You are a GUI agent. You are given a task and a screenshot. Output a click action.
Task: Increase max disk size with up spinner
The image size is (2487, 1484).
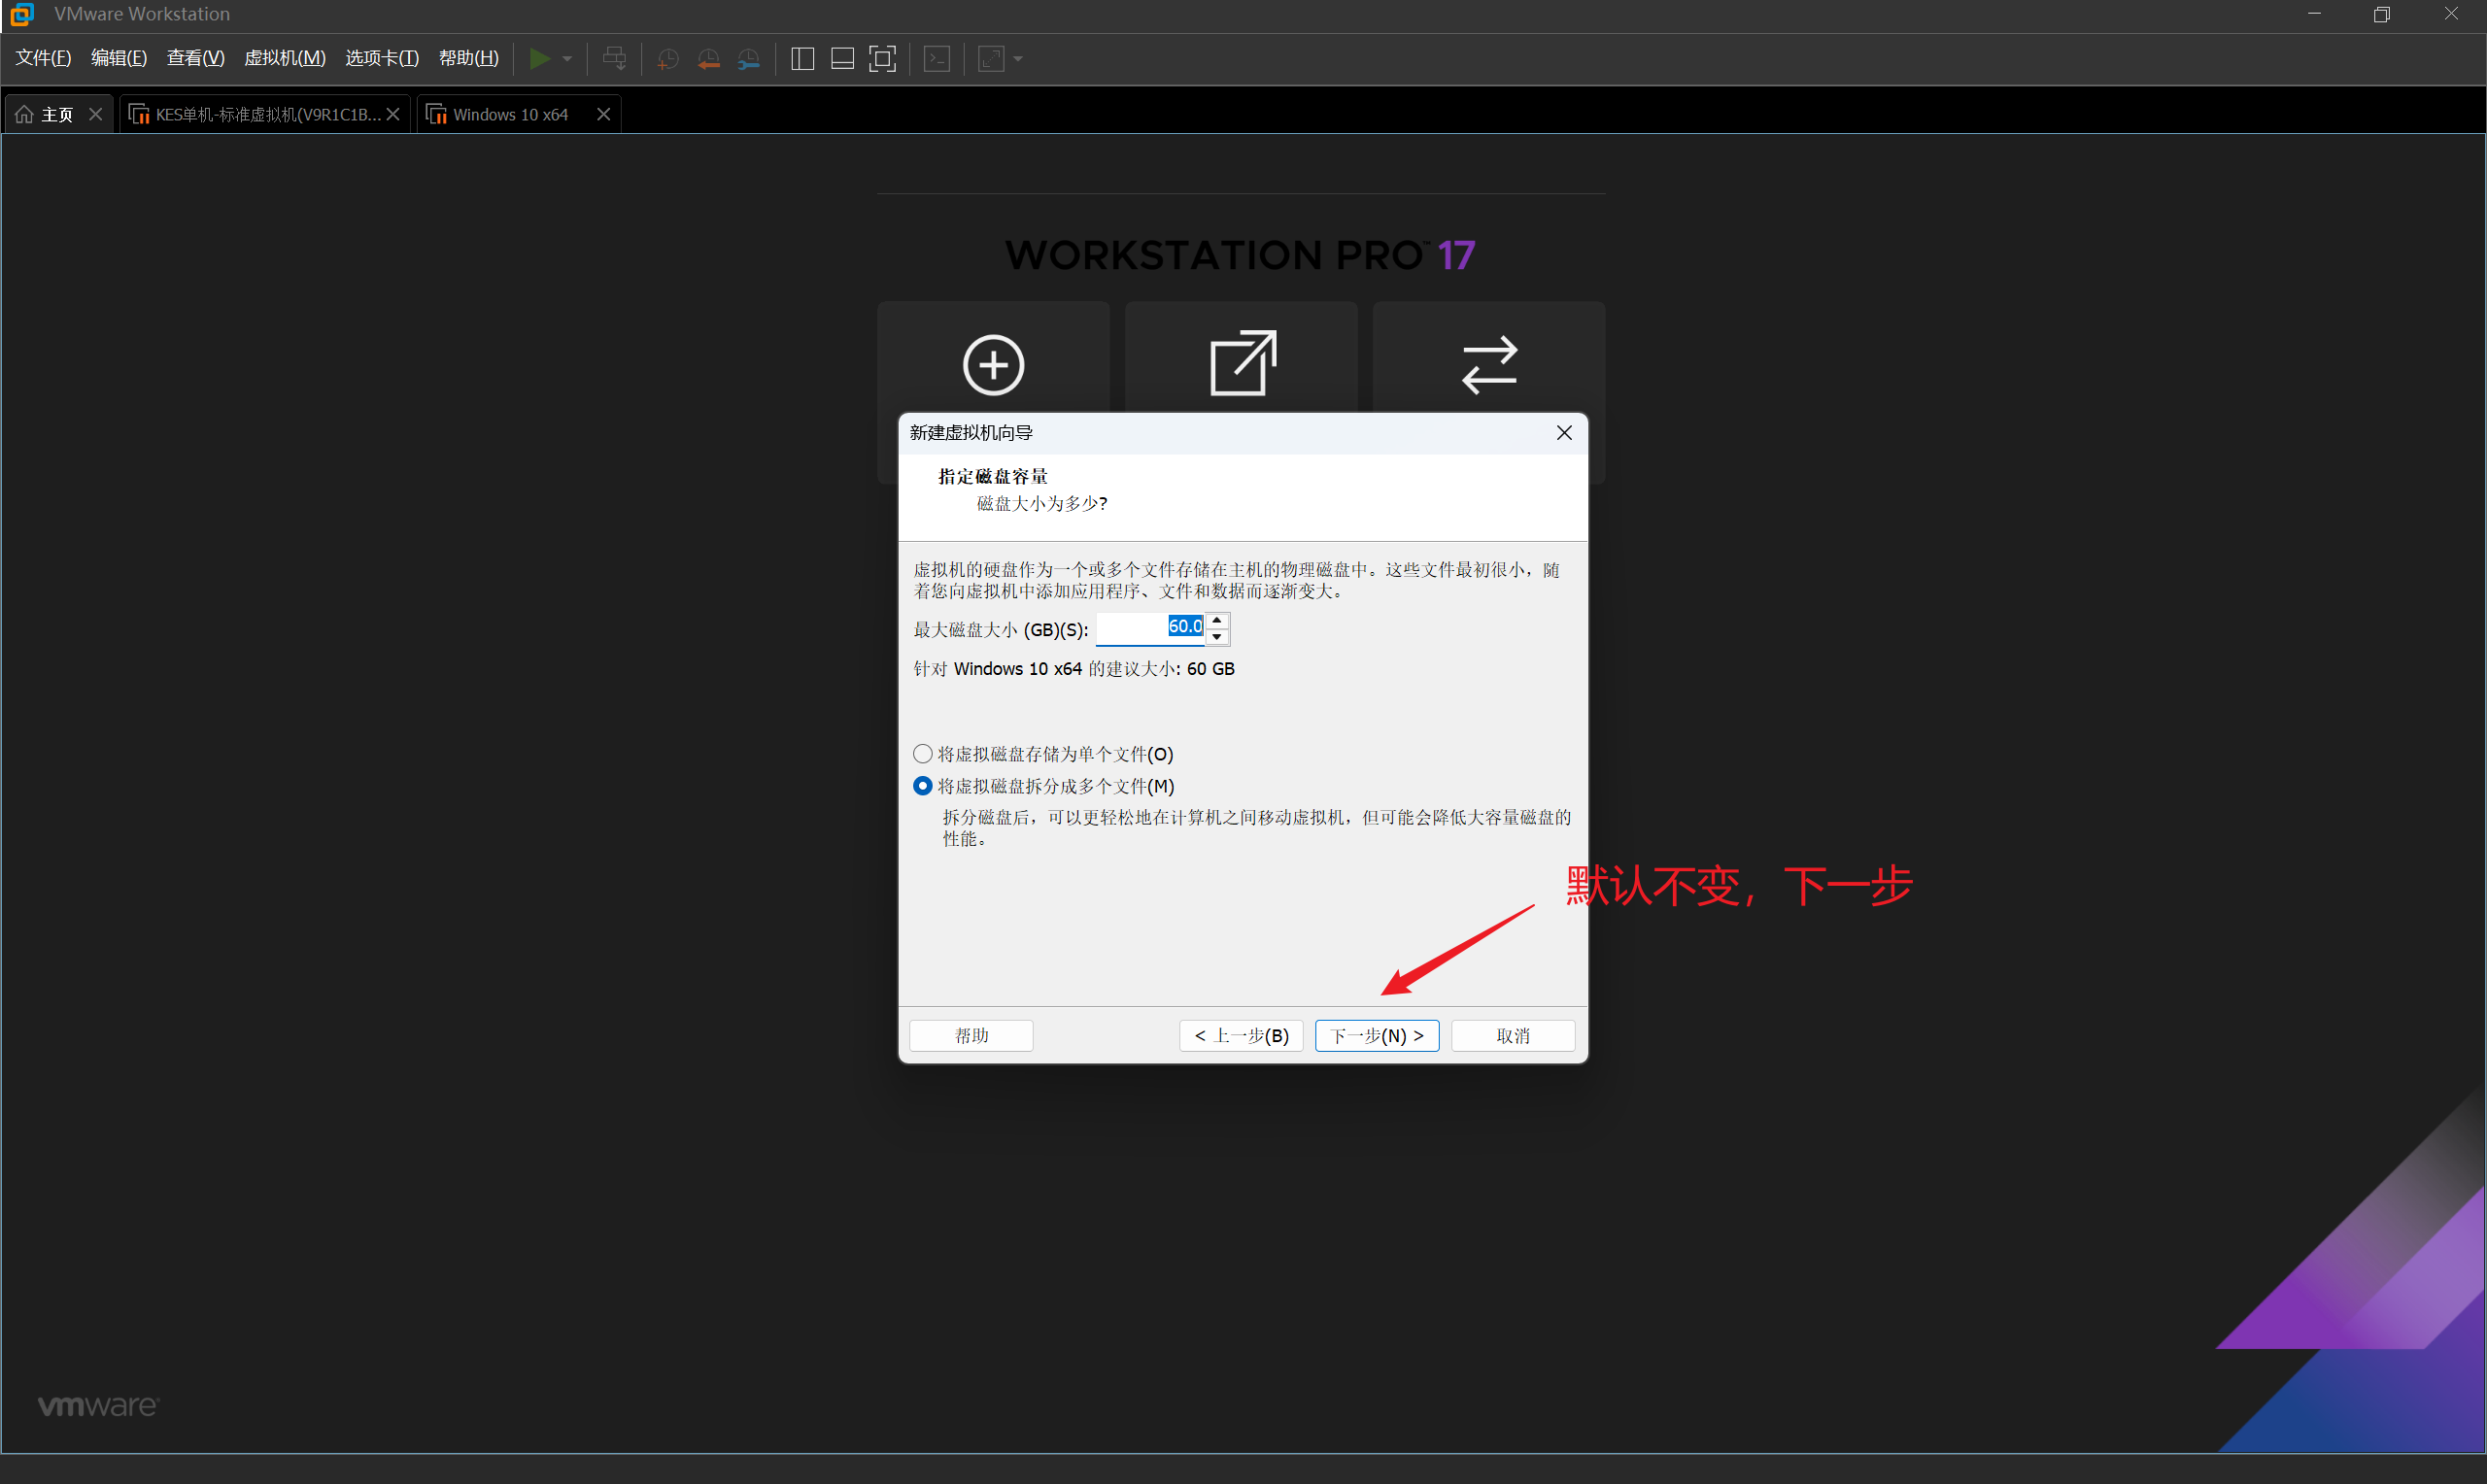1217,621
